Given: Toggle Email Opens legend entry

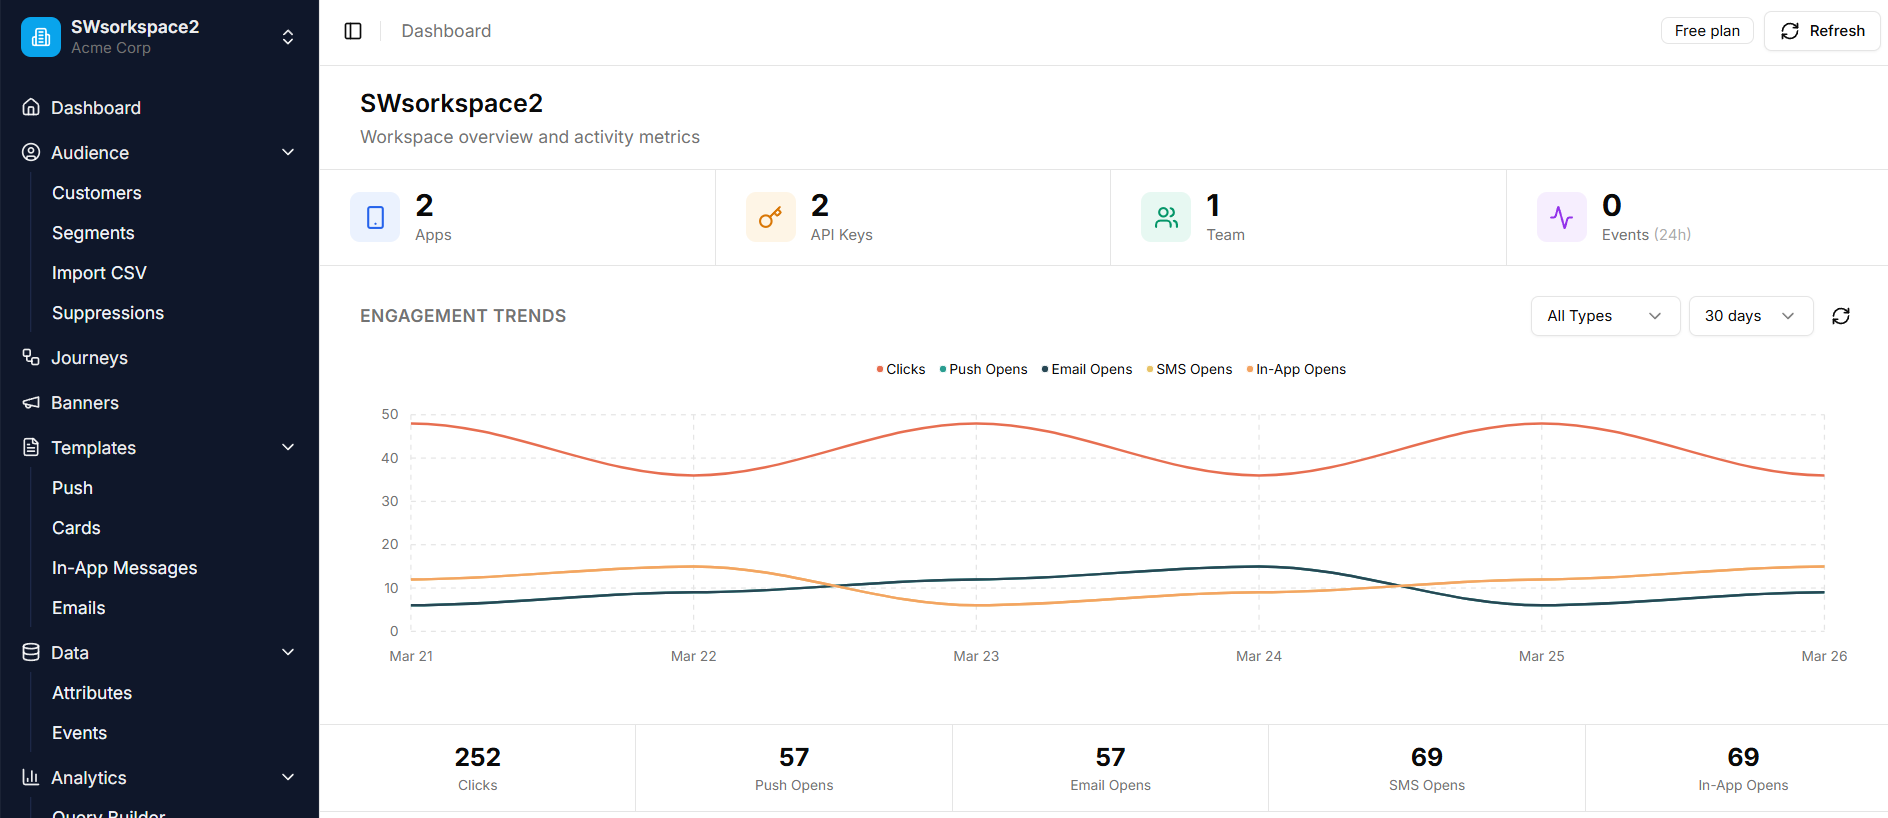Looking at the screenshot, I should [x=1087, y=370].
